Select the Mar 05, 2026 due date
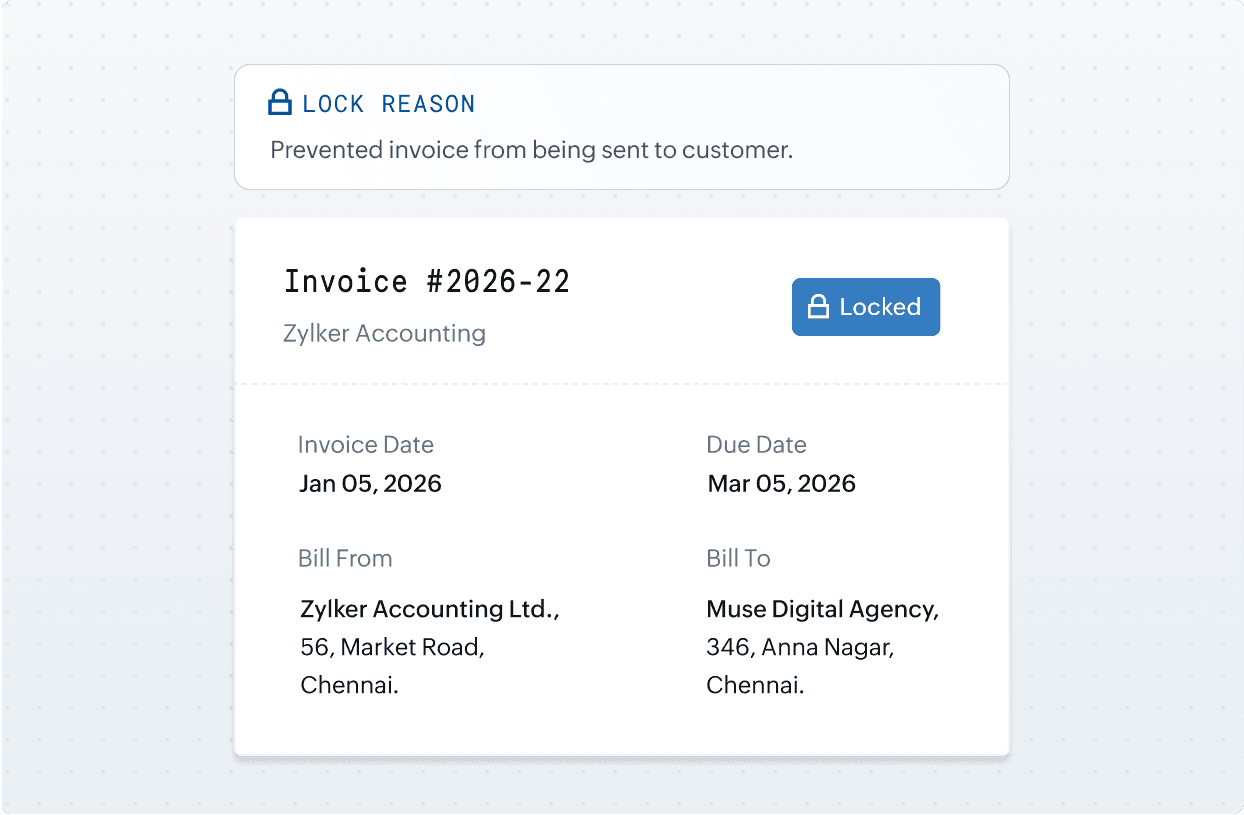 tap(781, 484)
